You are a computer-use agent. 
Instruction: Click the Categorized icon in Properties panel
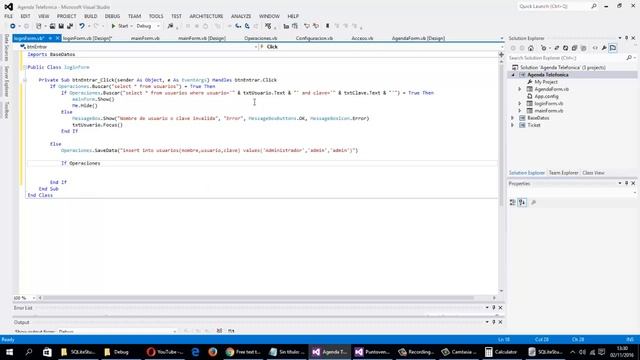pos(513,202)
